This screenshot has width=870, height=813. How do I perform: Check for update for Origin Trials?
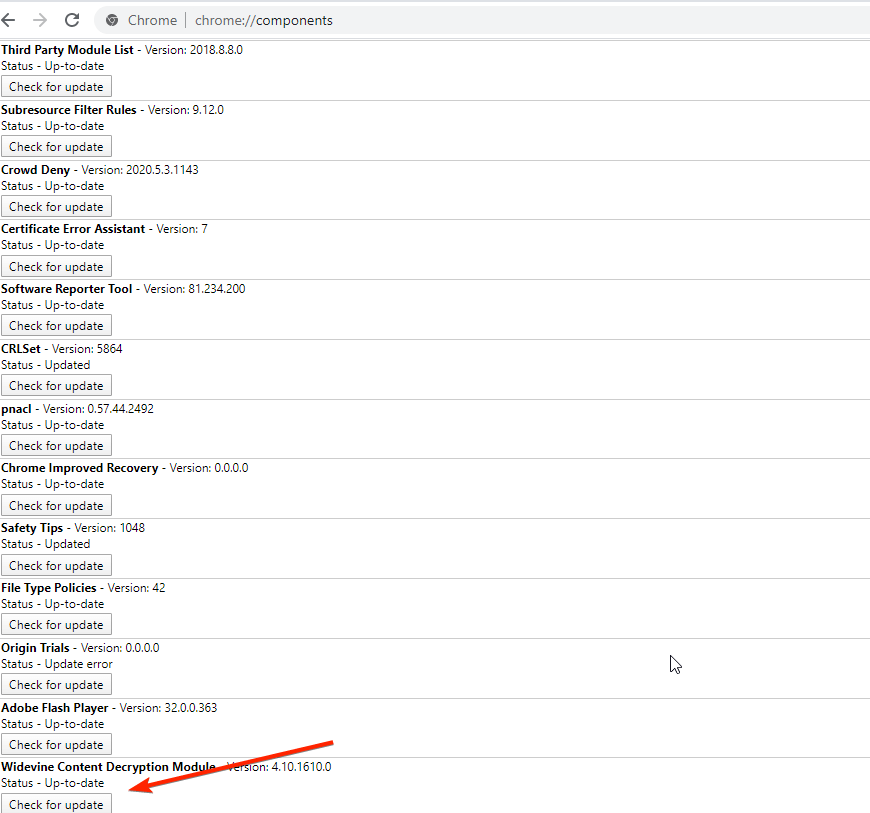pos(56,685)
